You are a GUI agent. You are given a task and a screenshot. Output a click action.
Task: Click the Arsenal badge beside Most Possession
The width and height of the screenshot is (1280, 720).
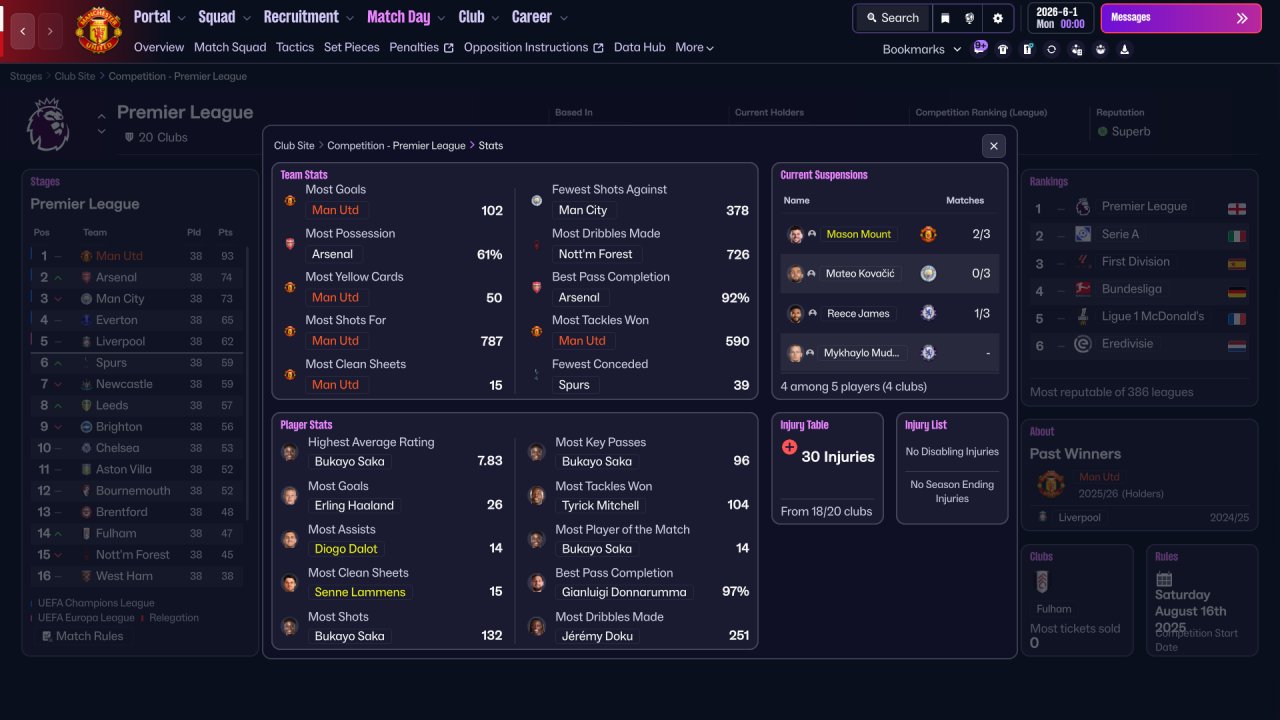(290, 244)
